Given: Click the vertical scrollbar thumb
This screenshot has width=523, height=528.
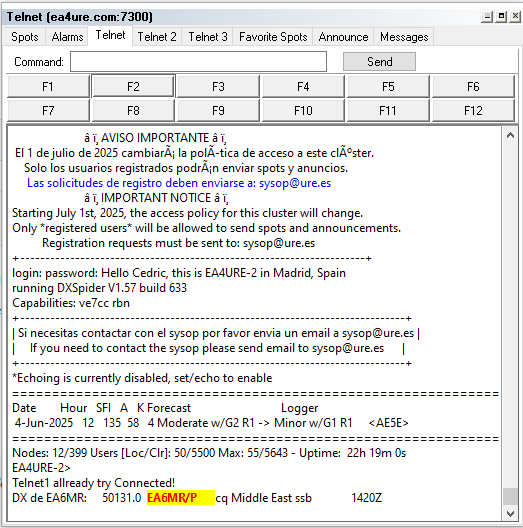Looking at the screenshot, I should pyautogui.click(x=510, y=497).
